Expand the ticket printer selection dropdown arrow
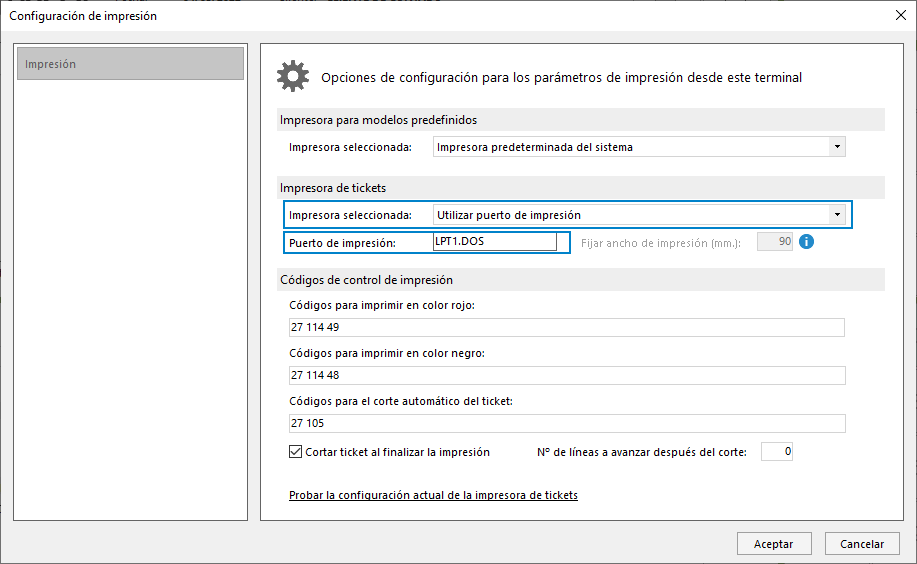The width and height of the screenshot is (917, 564). (x=837, y=215)
